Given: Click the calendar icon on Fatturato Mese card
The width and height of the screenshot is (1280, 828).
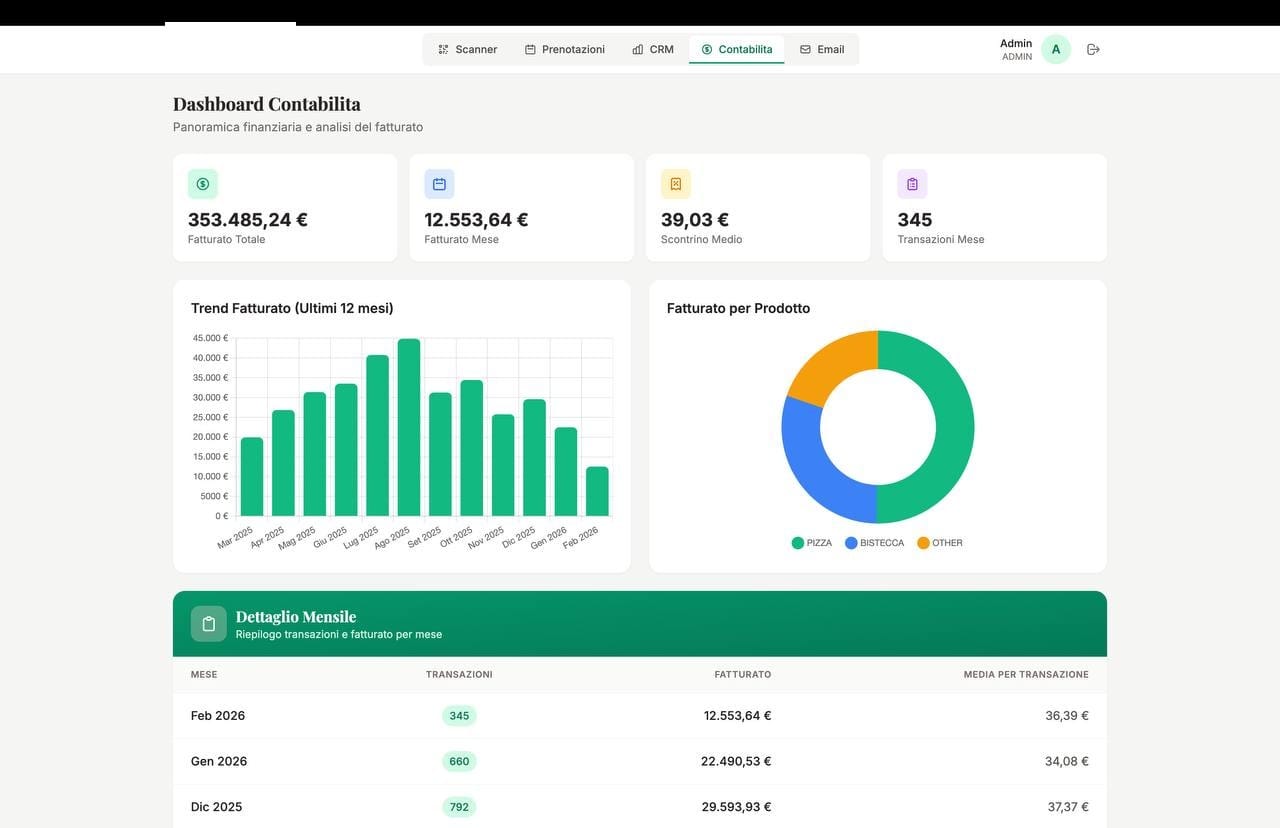Looking at the screenshot, I should [x=435, y=181].
